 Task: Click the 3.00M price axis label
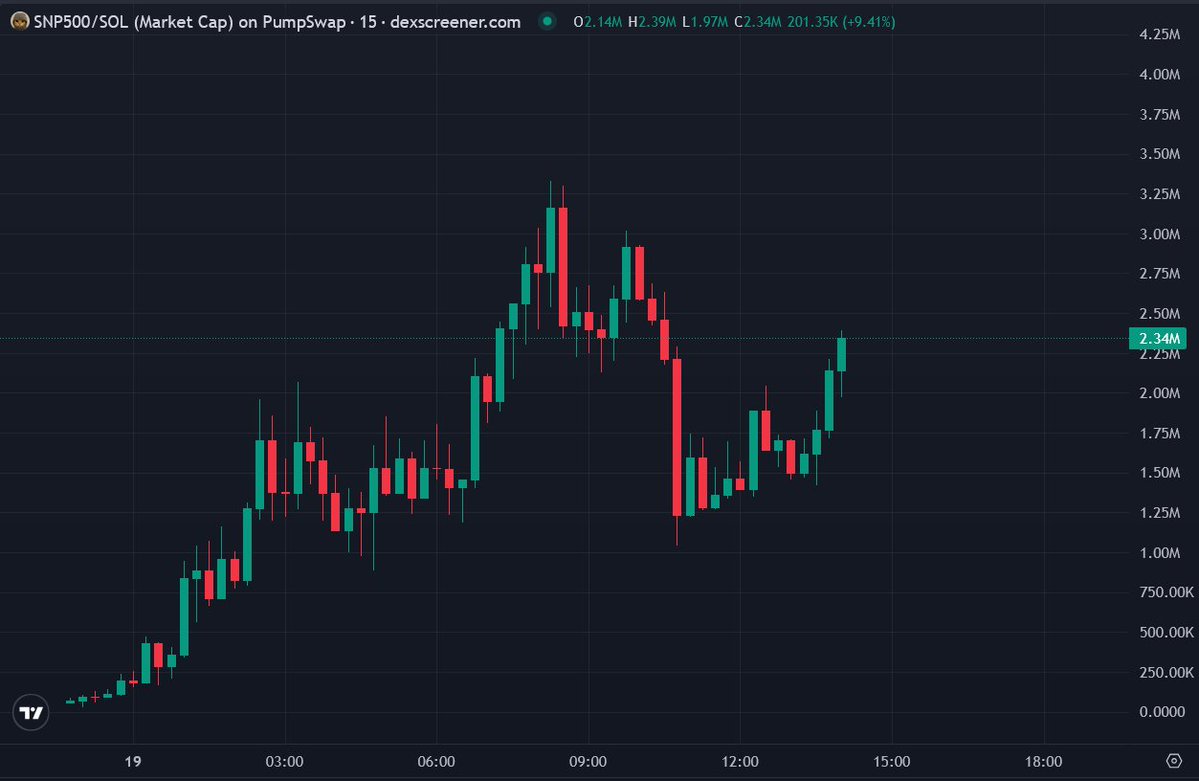click(x=1159, y=234)
